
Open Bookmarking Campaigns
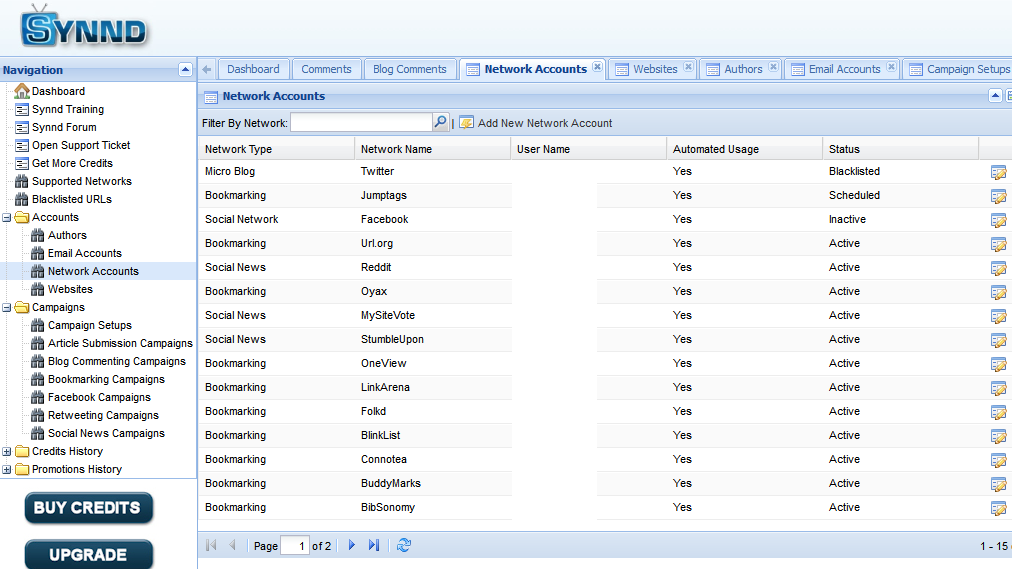pyautogui.click(x=97, y=379)
